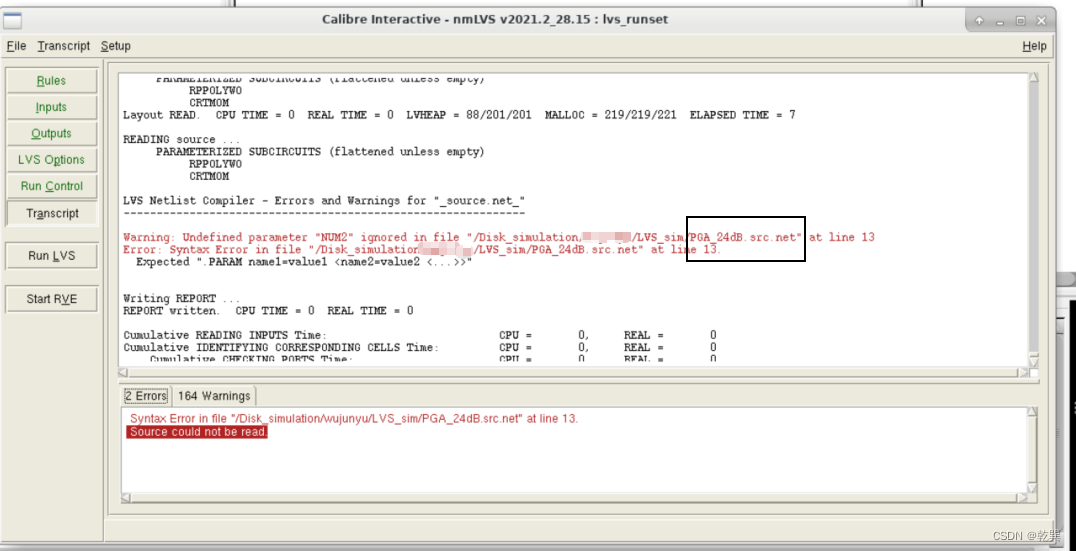Open the Inputs panel
1076x551 pixels.
51,107
